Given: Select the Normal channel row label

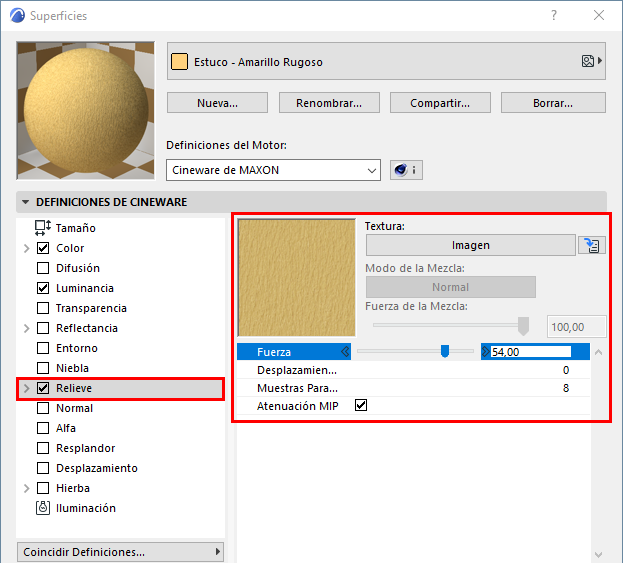Looking at the screenshot, I should pyautogui.click(x=74, y=408).
